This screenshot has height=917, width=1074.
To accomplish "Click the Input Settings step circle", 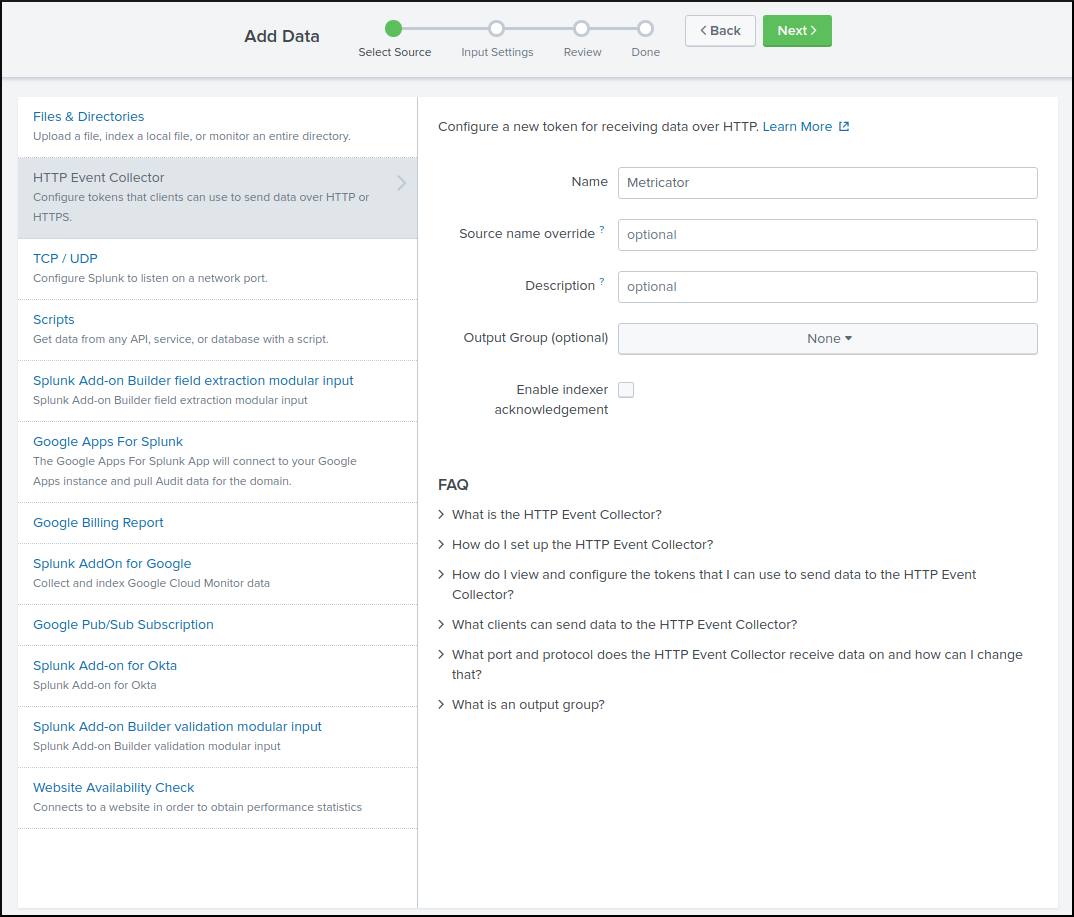I will click(496, 29).
